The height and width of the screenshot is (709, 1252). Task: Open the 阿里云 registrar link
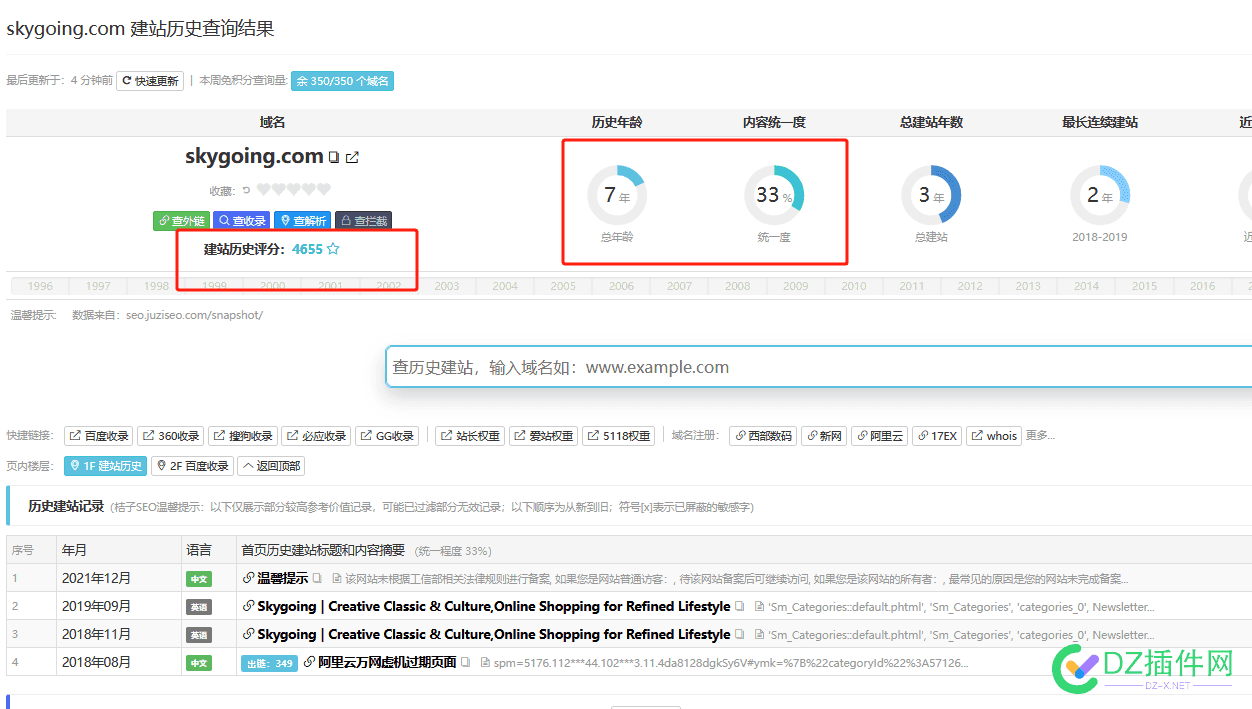[x=879, y=436]
